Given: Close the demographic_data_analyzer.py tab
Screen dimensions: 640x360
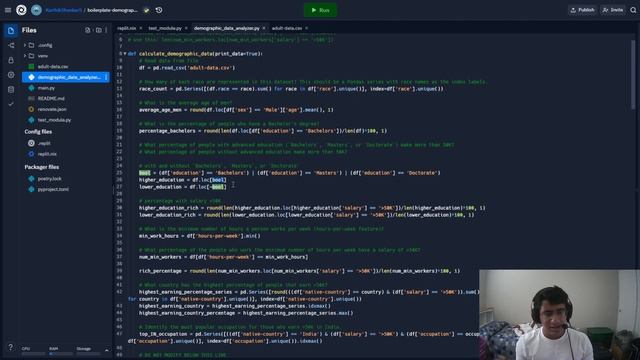Looking at the screenshot, I should [x=264, y=28].
